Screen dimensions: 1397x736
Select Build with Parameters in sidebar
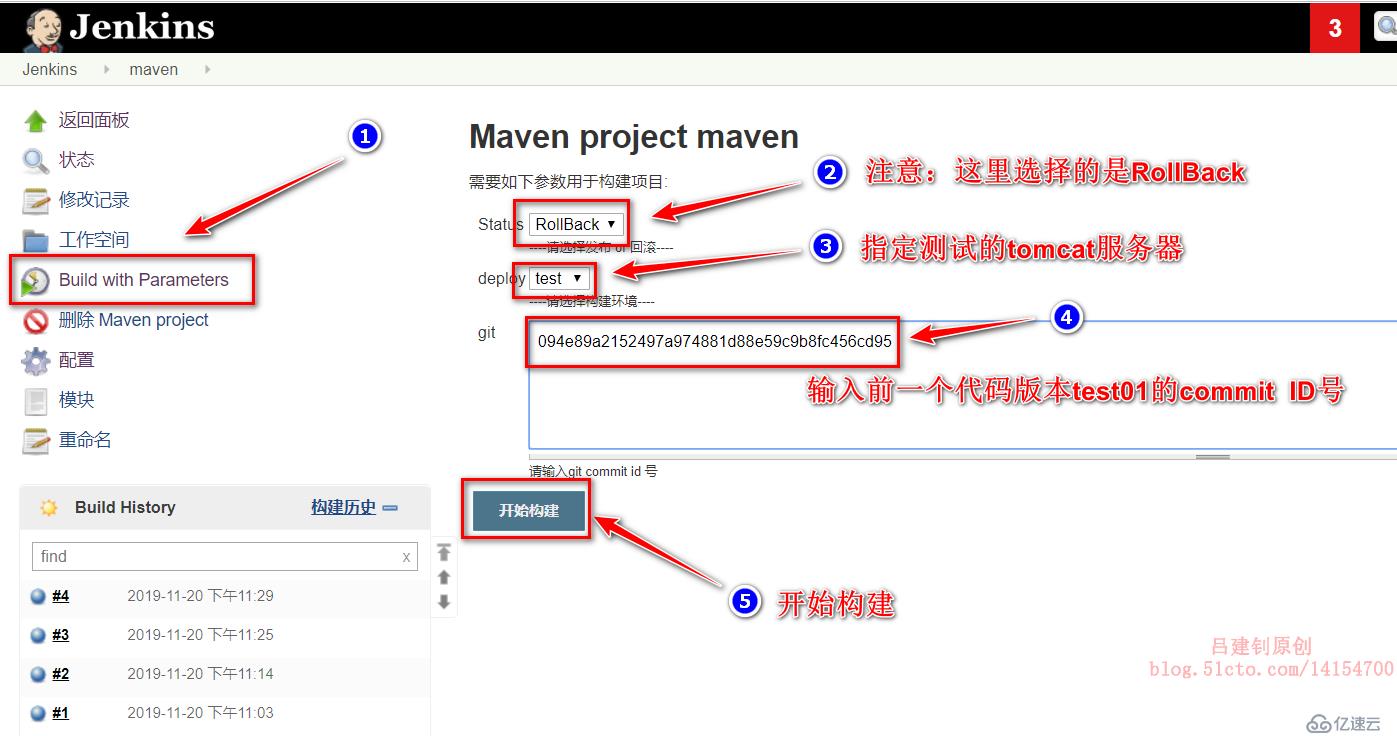pyautogui.click(x=144, y=280)
